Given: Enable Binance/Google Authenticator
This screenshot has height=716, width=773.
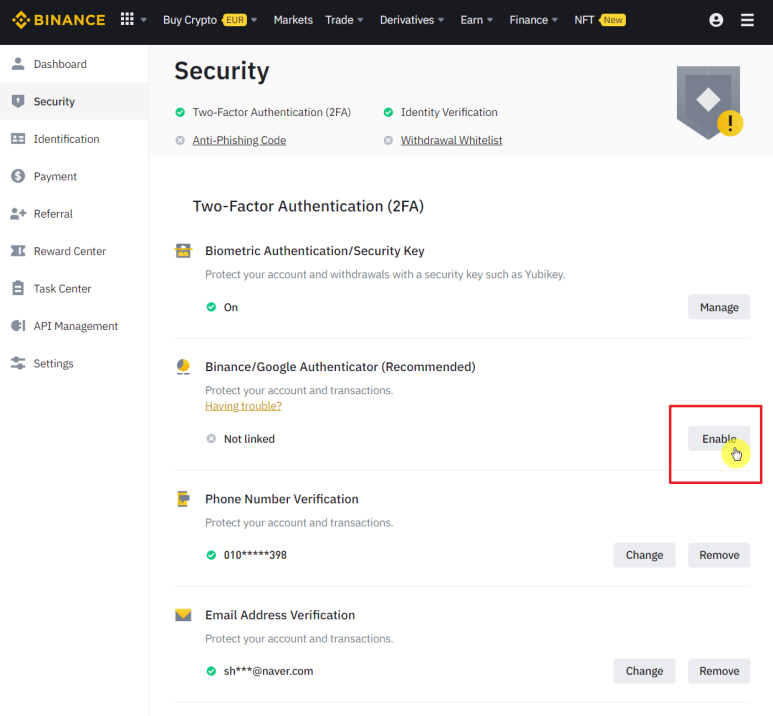Looking at the screenshot, I should click(x=718, y=439).
